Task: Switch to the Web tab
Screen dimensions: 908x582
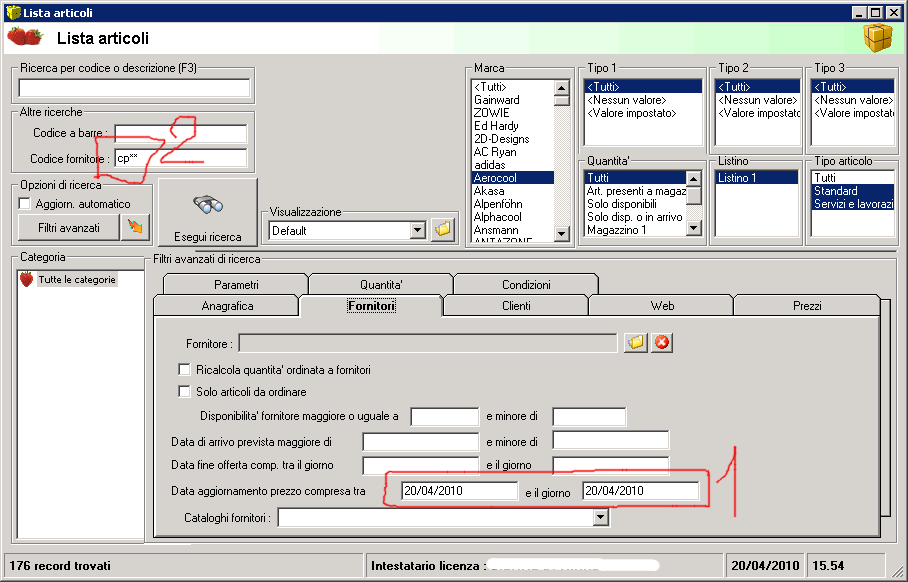Action: pos(661,306)
